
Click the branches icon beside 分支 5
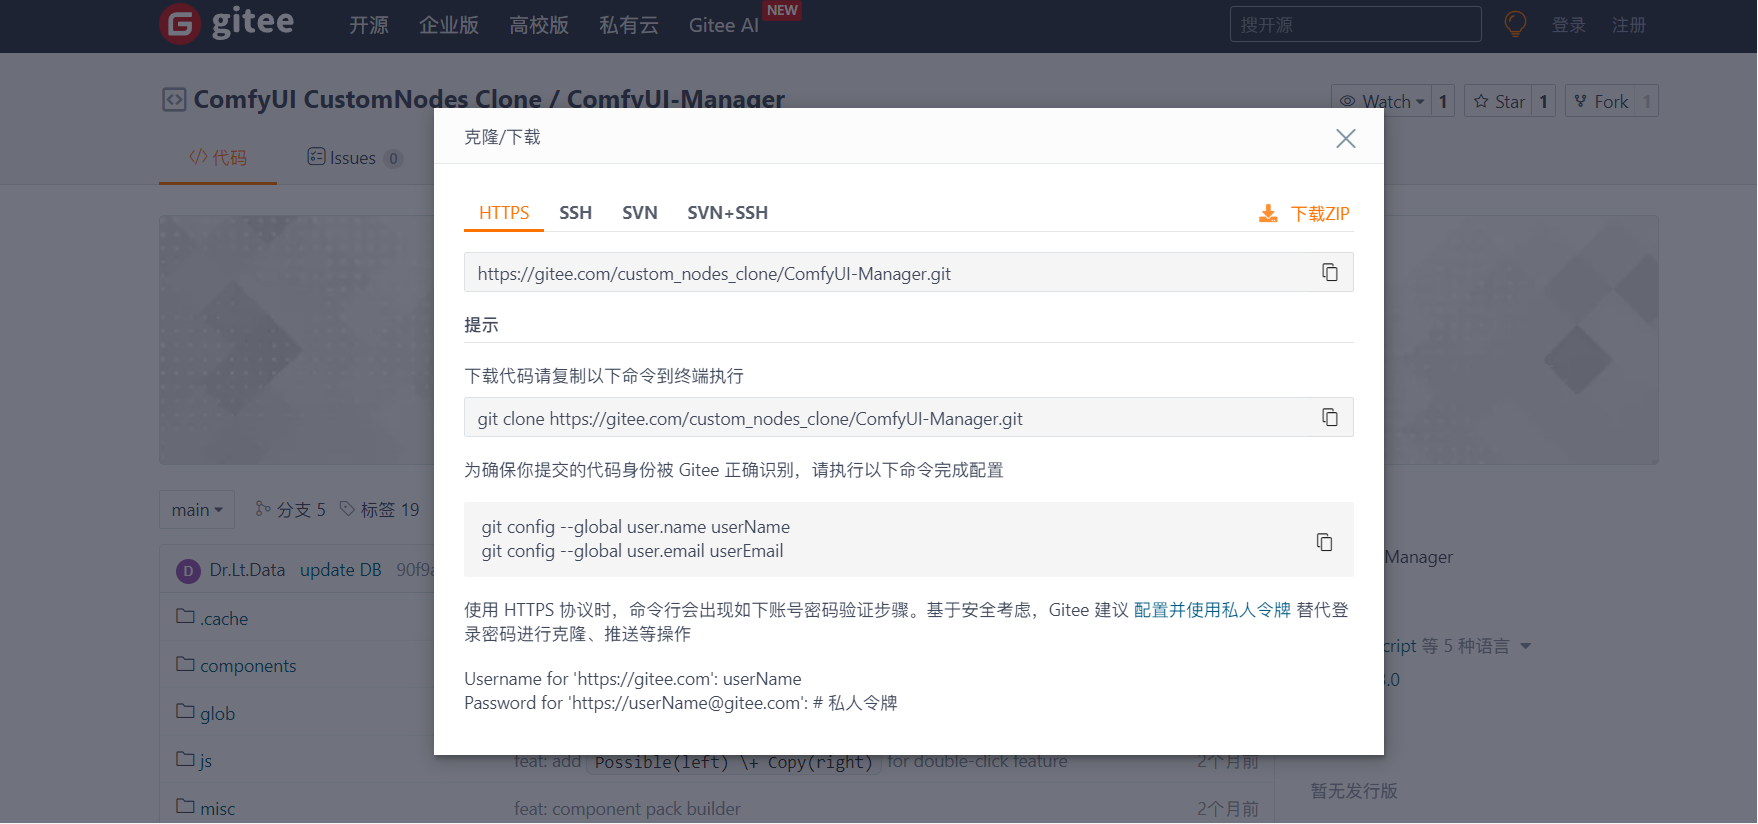(263, 509)
